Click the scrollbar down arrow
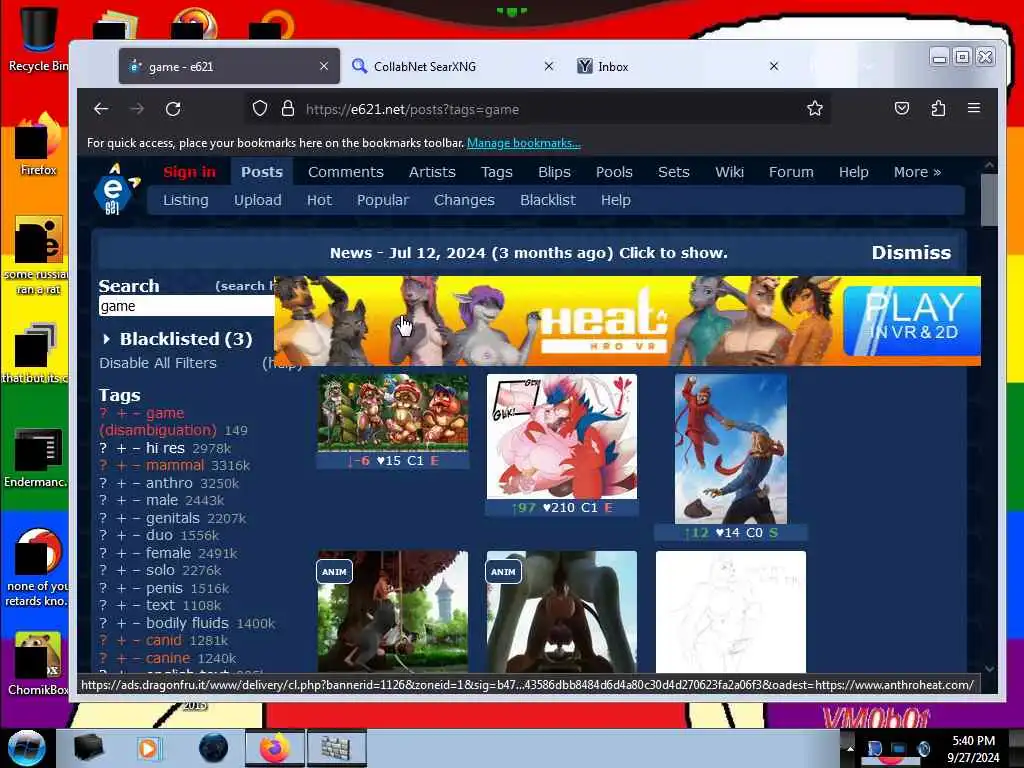 click(989, 669)
